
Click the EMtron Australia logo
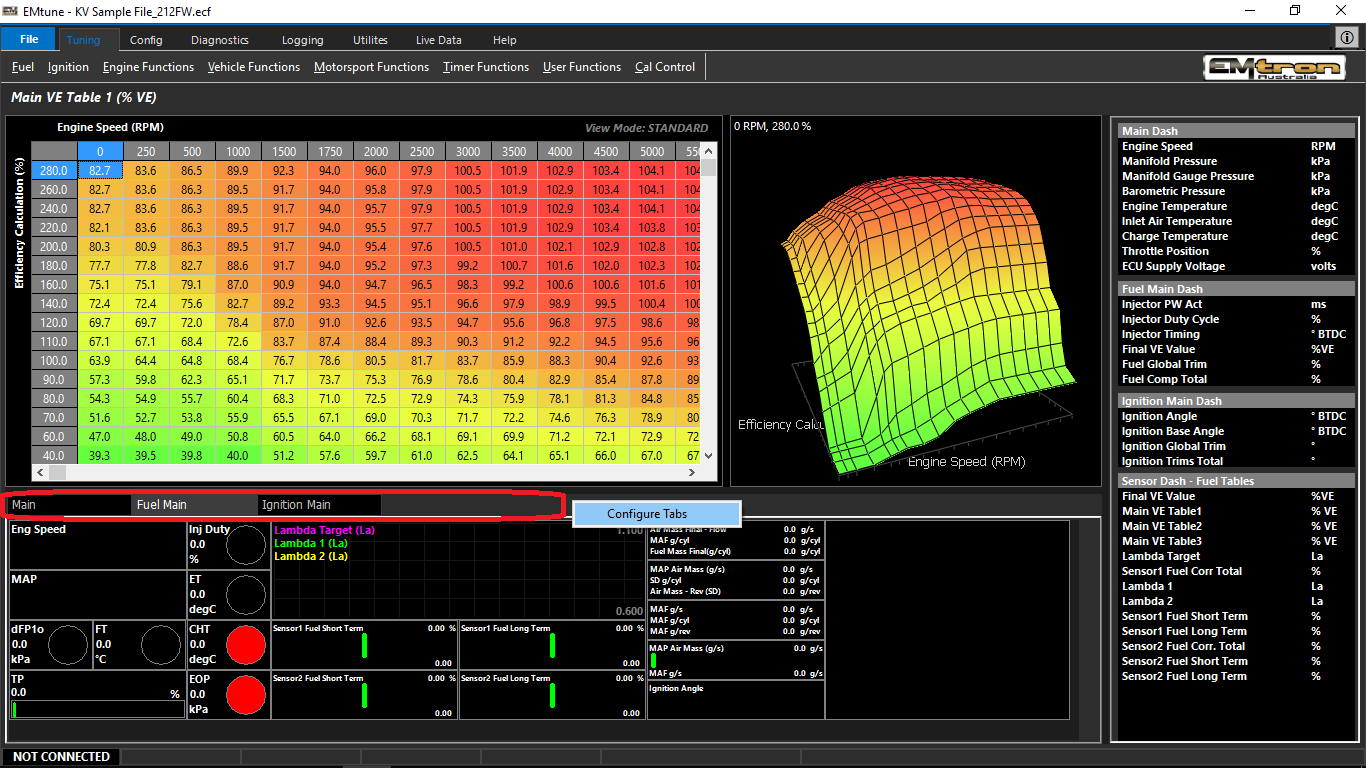(x=1272, y=68)
